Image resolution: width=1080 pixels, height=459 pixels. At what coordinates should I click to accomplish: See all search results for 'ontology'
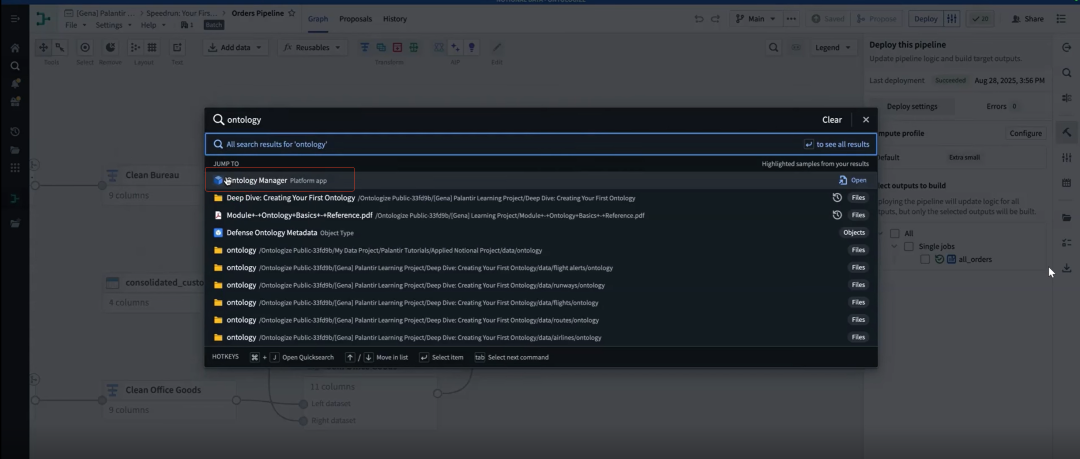click(541, 145)
